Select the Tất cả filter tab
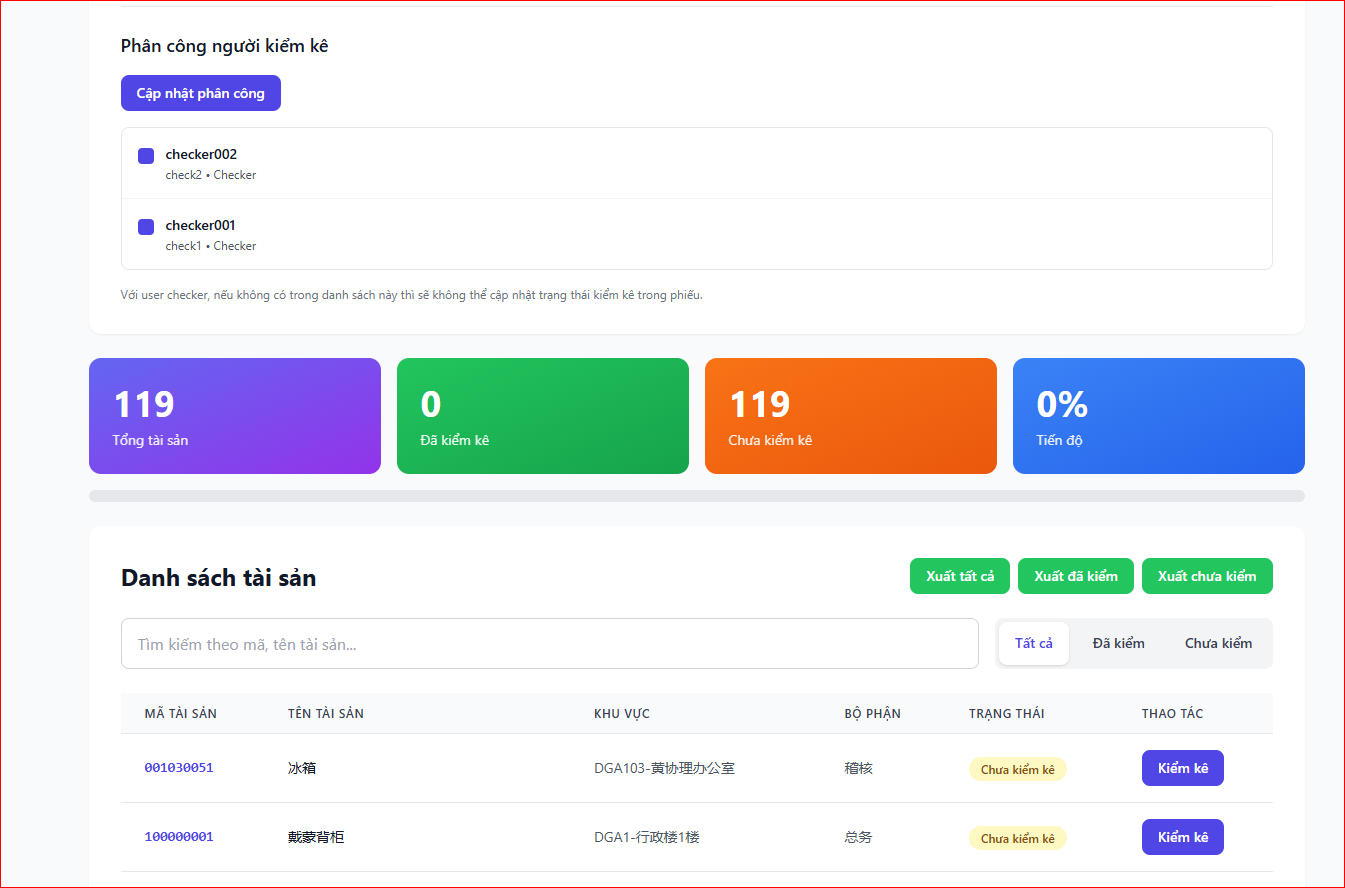This screenshot has height=888, width=1345. 1033,643
